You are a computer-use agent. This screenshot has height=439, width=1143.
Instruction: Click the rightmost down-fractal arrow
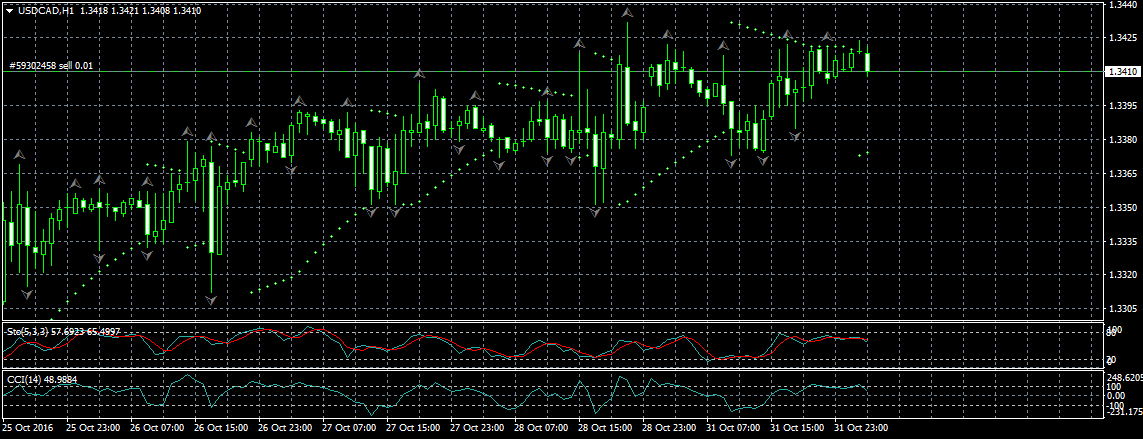coord(796,135)
